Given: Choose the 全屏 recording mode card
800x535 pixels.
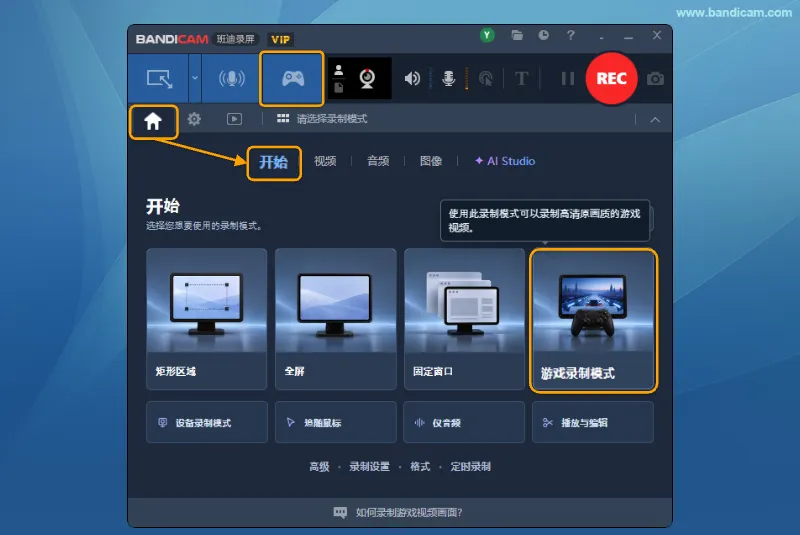Looking at the screenshot, I should point(336,319).
